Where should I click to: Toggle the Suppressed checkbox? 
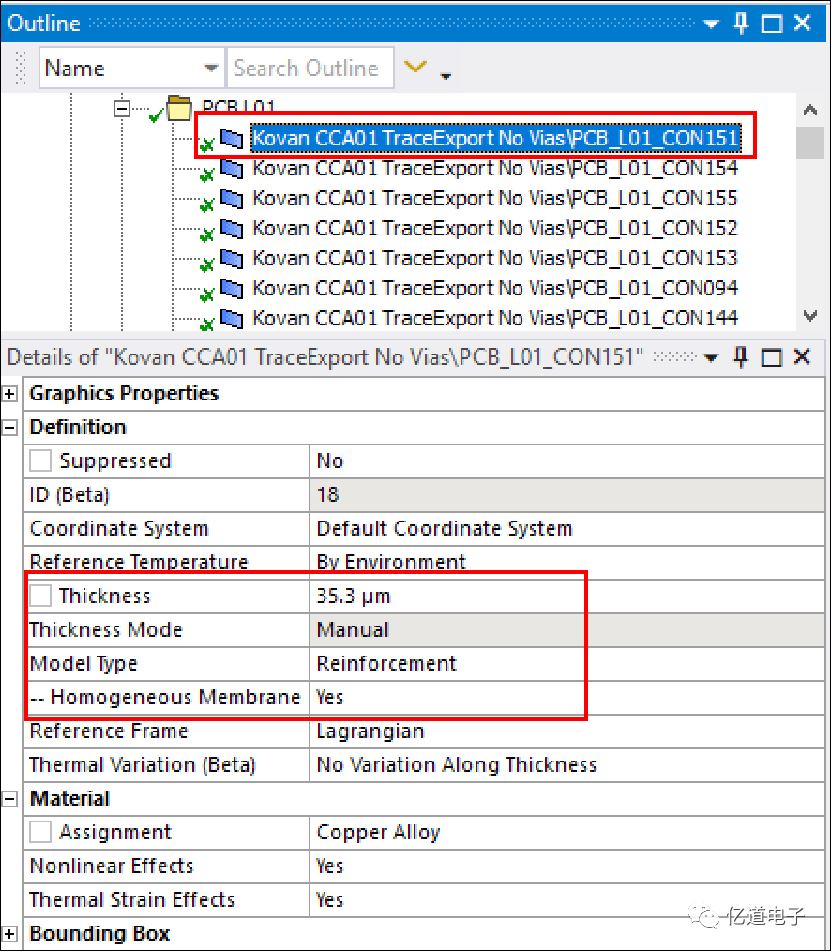[41, 462]
